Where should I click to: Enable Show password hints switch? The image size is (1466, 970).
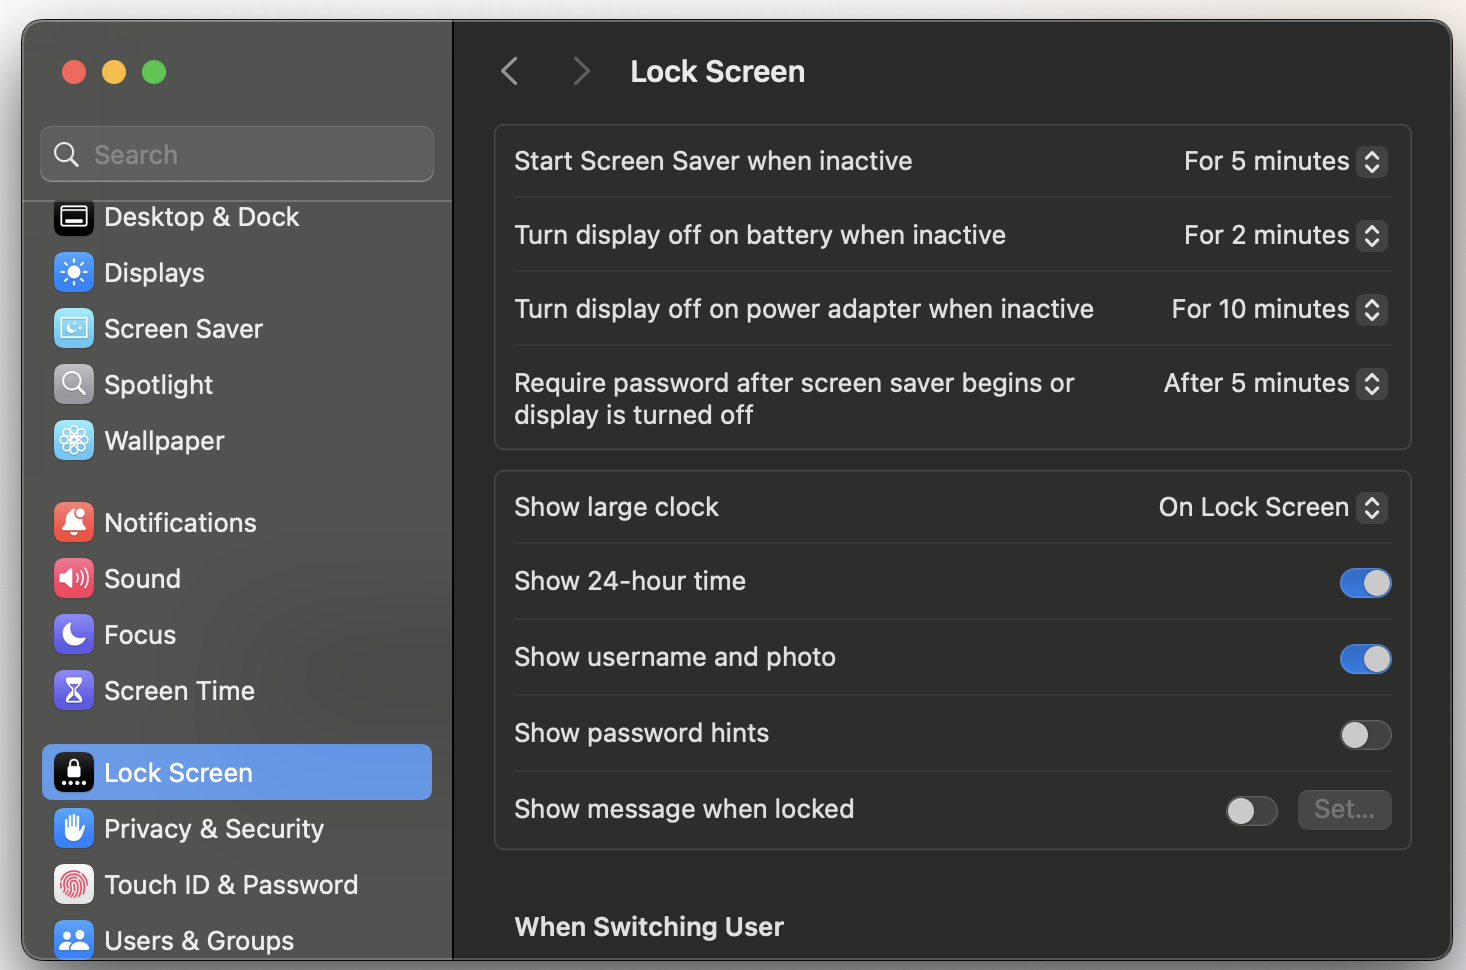point(1365,735)
